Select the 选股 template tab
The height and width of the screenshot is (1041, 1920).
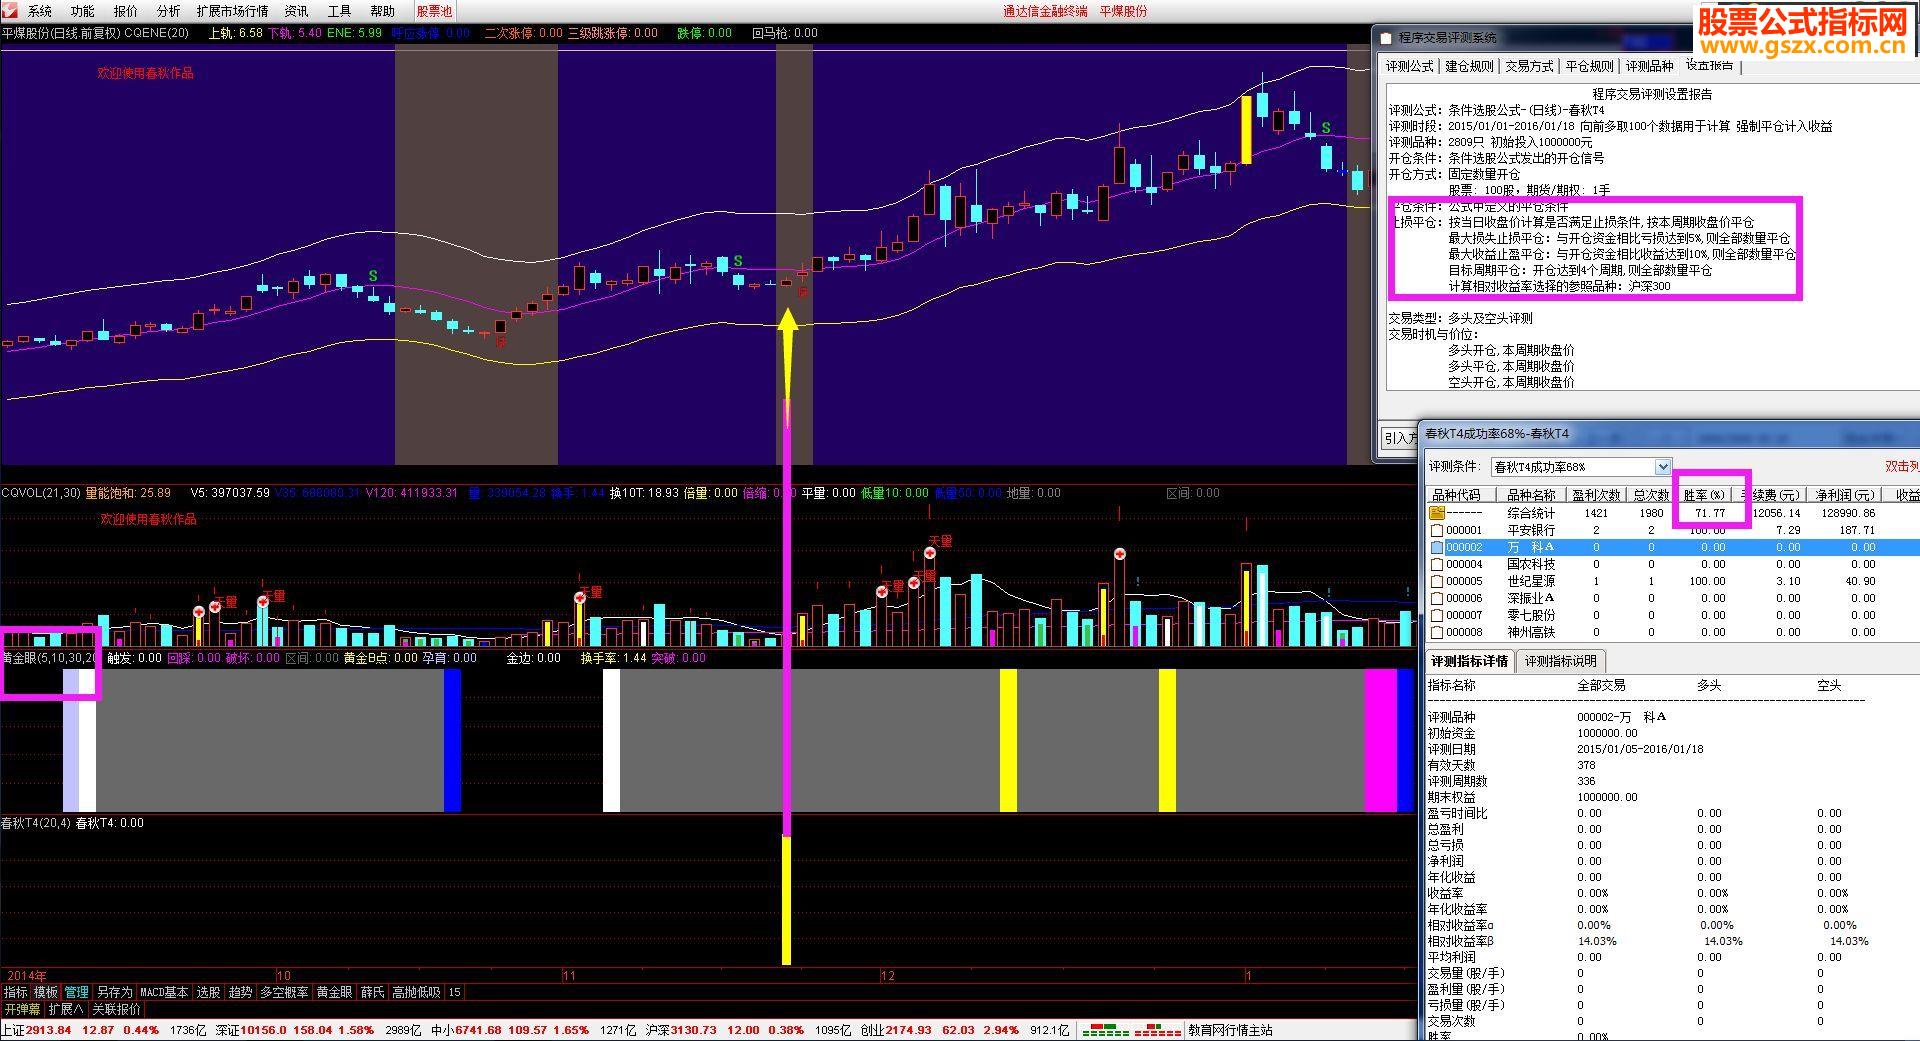208,992
